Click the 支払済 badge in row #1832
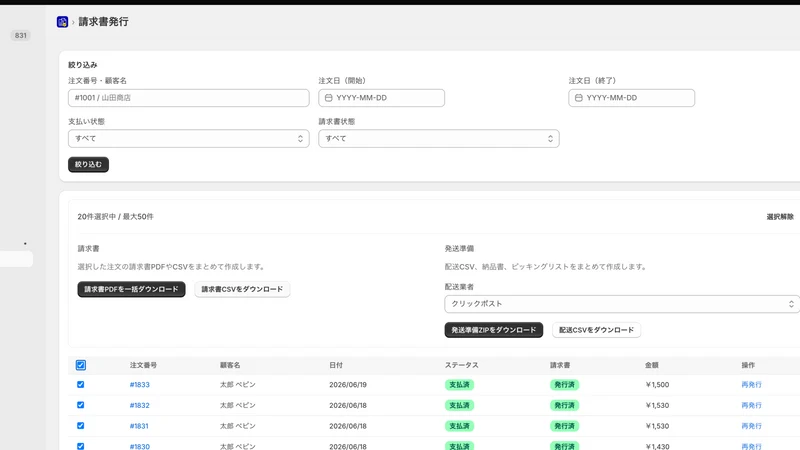Screen dimensions: 800x450 pyautogui.click(x=459, y=405)
